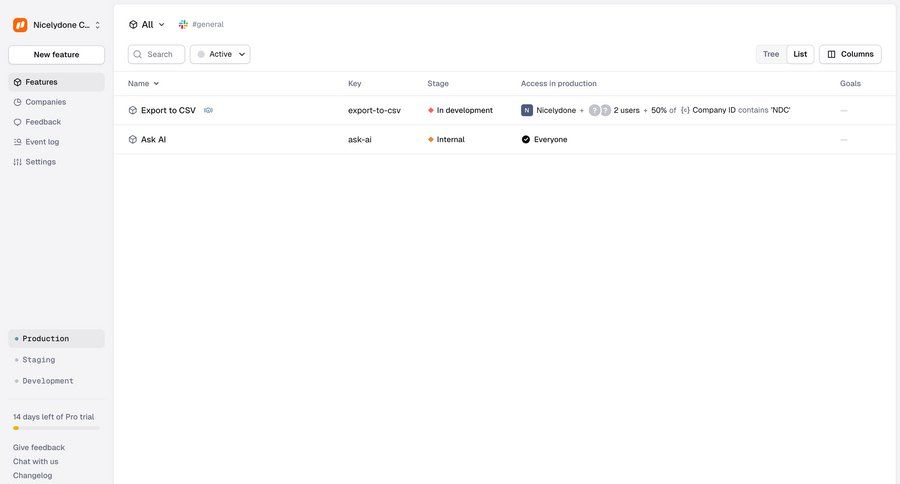Viewport: 900px width, 484px height.
Task: Click the Feedback speech bubble icon
Action: pyautogui.click(x=17, y=122)
